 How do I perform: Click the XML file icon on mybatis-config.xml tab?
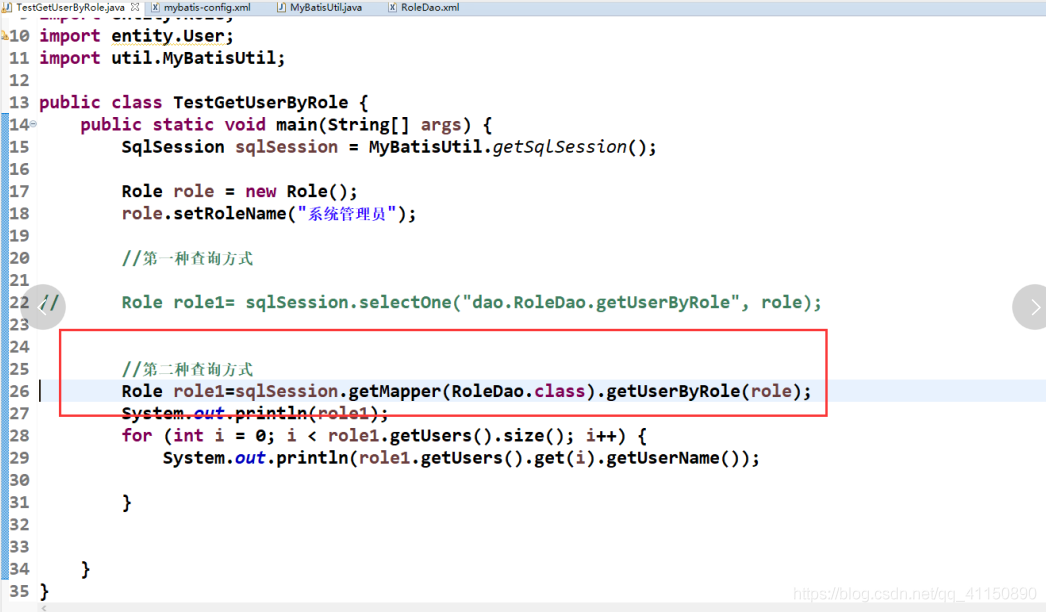[x=155, y=7]
